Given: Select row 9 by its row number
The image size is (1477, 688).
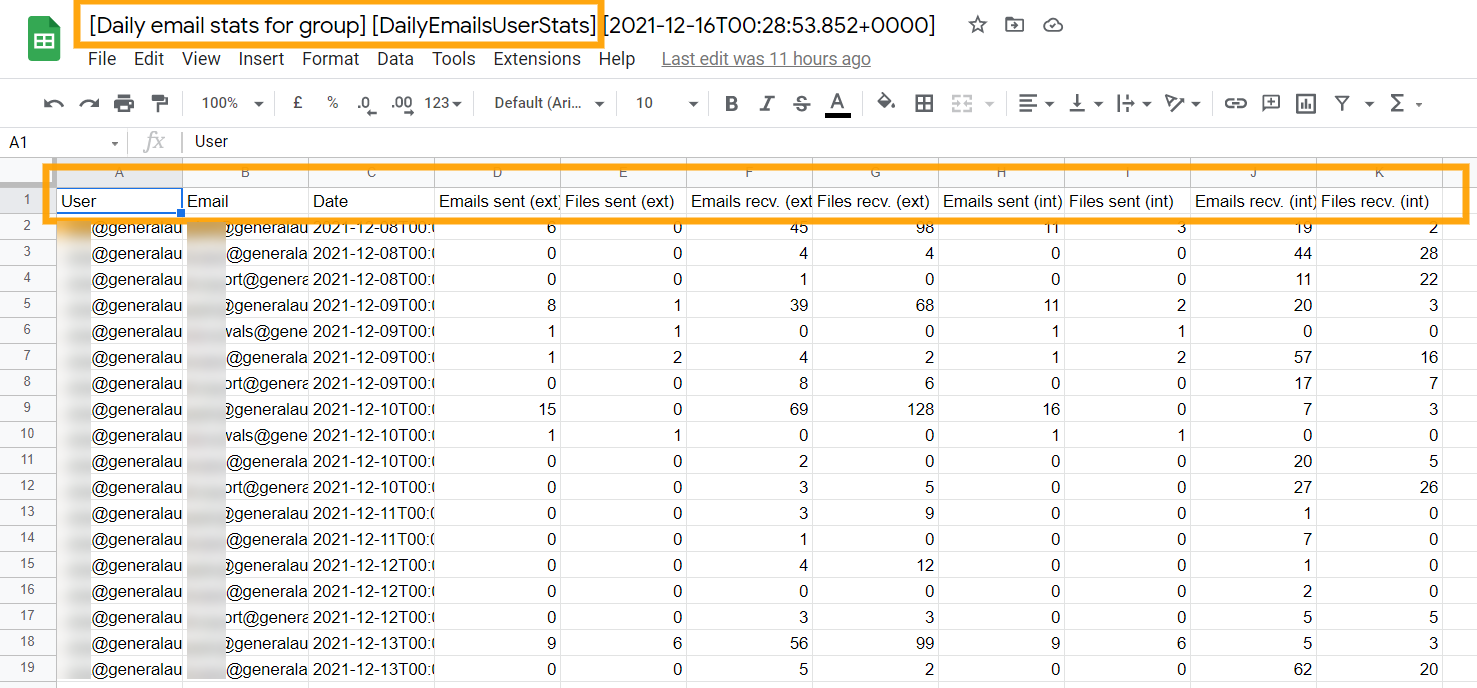Looking at the screenshot, I should coord(28,409).
